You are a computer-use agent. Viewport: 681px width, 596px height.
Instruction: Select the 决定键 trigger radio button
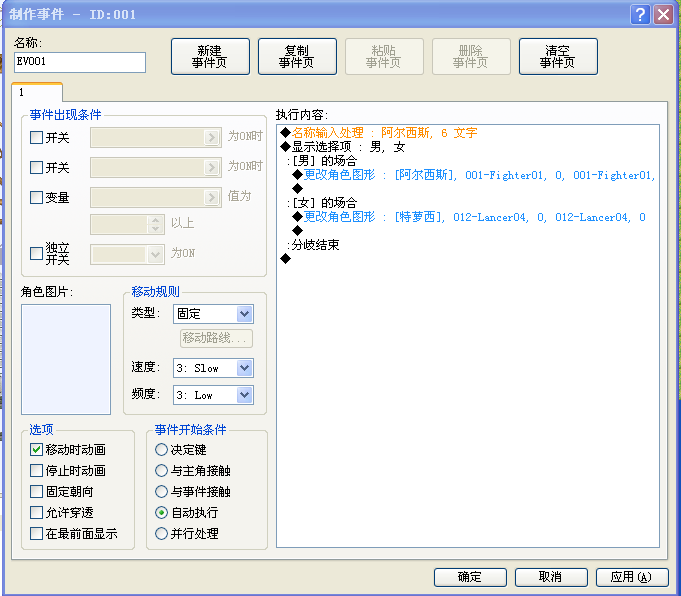click(x=161, y=449)
